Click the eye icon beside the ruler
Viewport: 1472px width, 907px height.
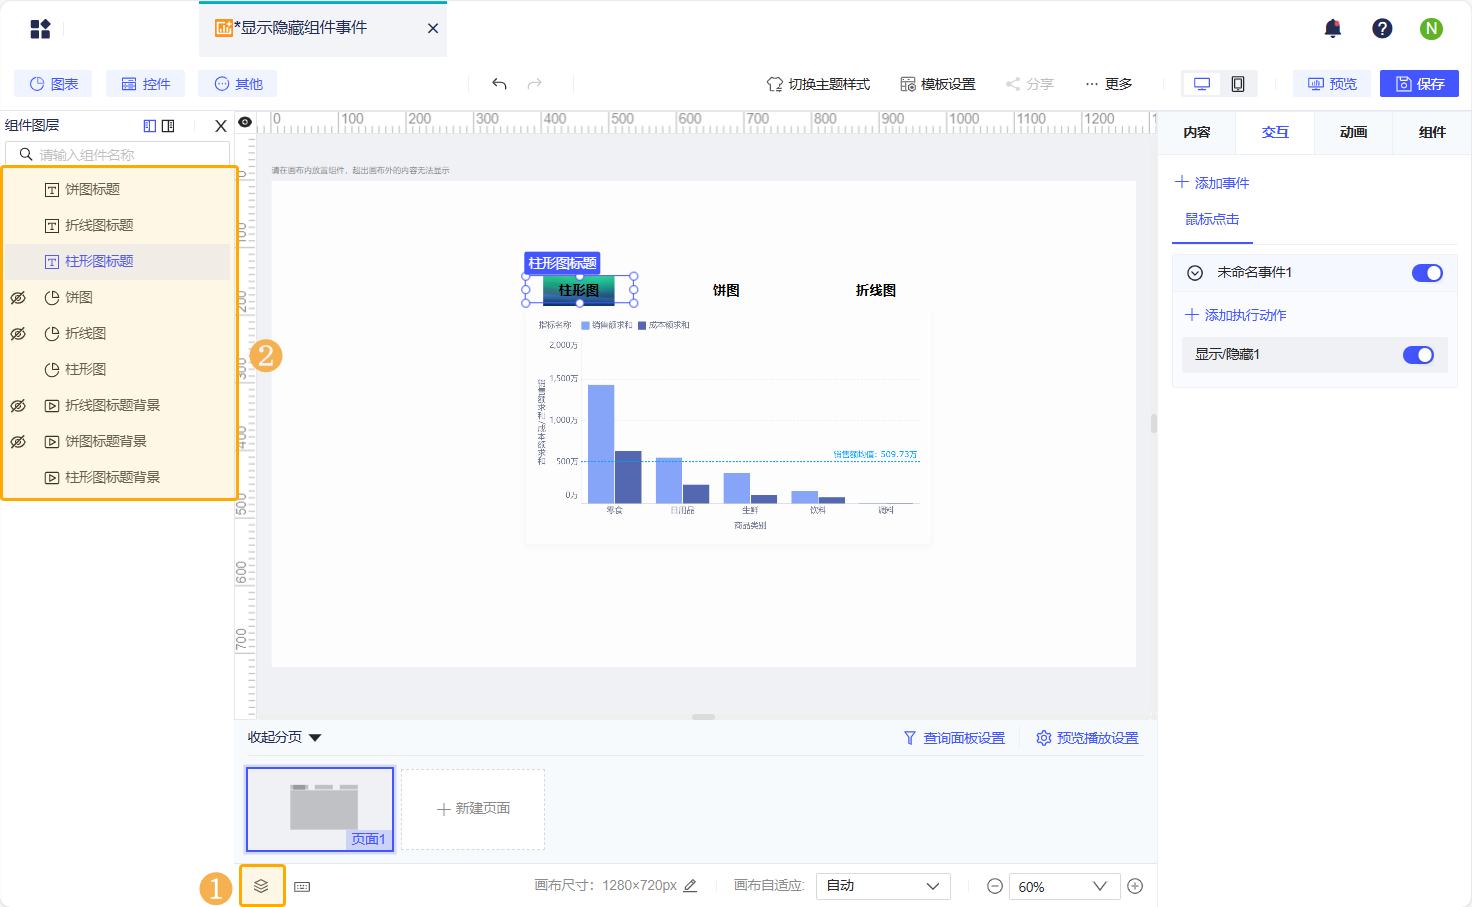point(245,122)
